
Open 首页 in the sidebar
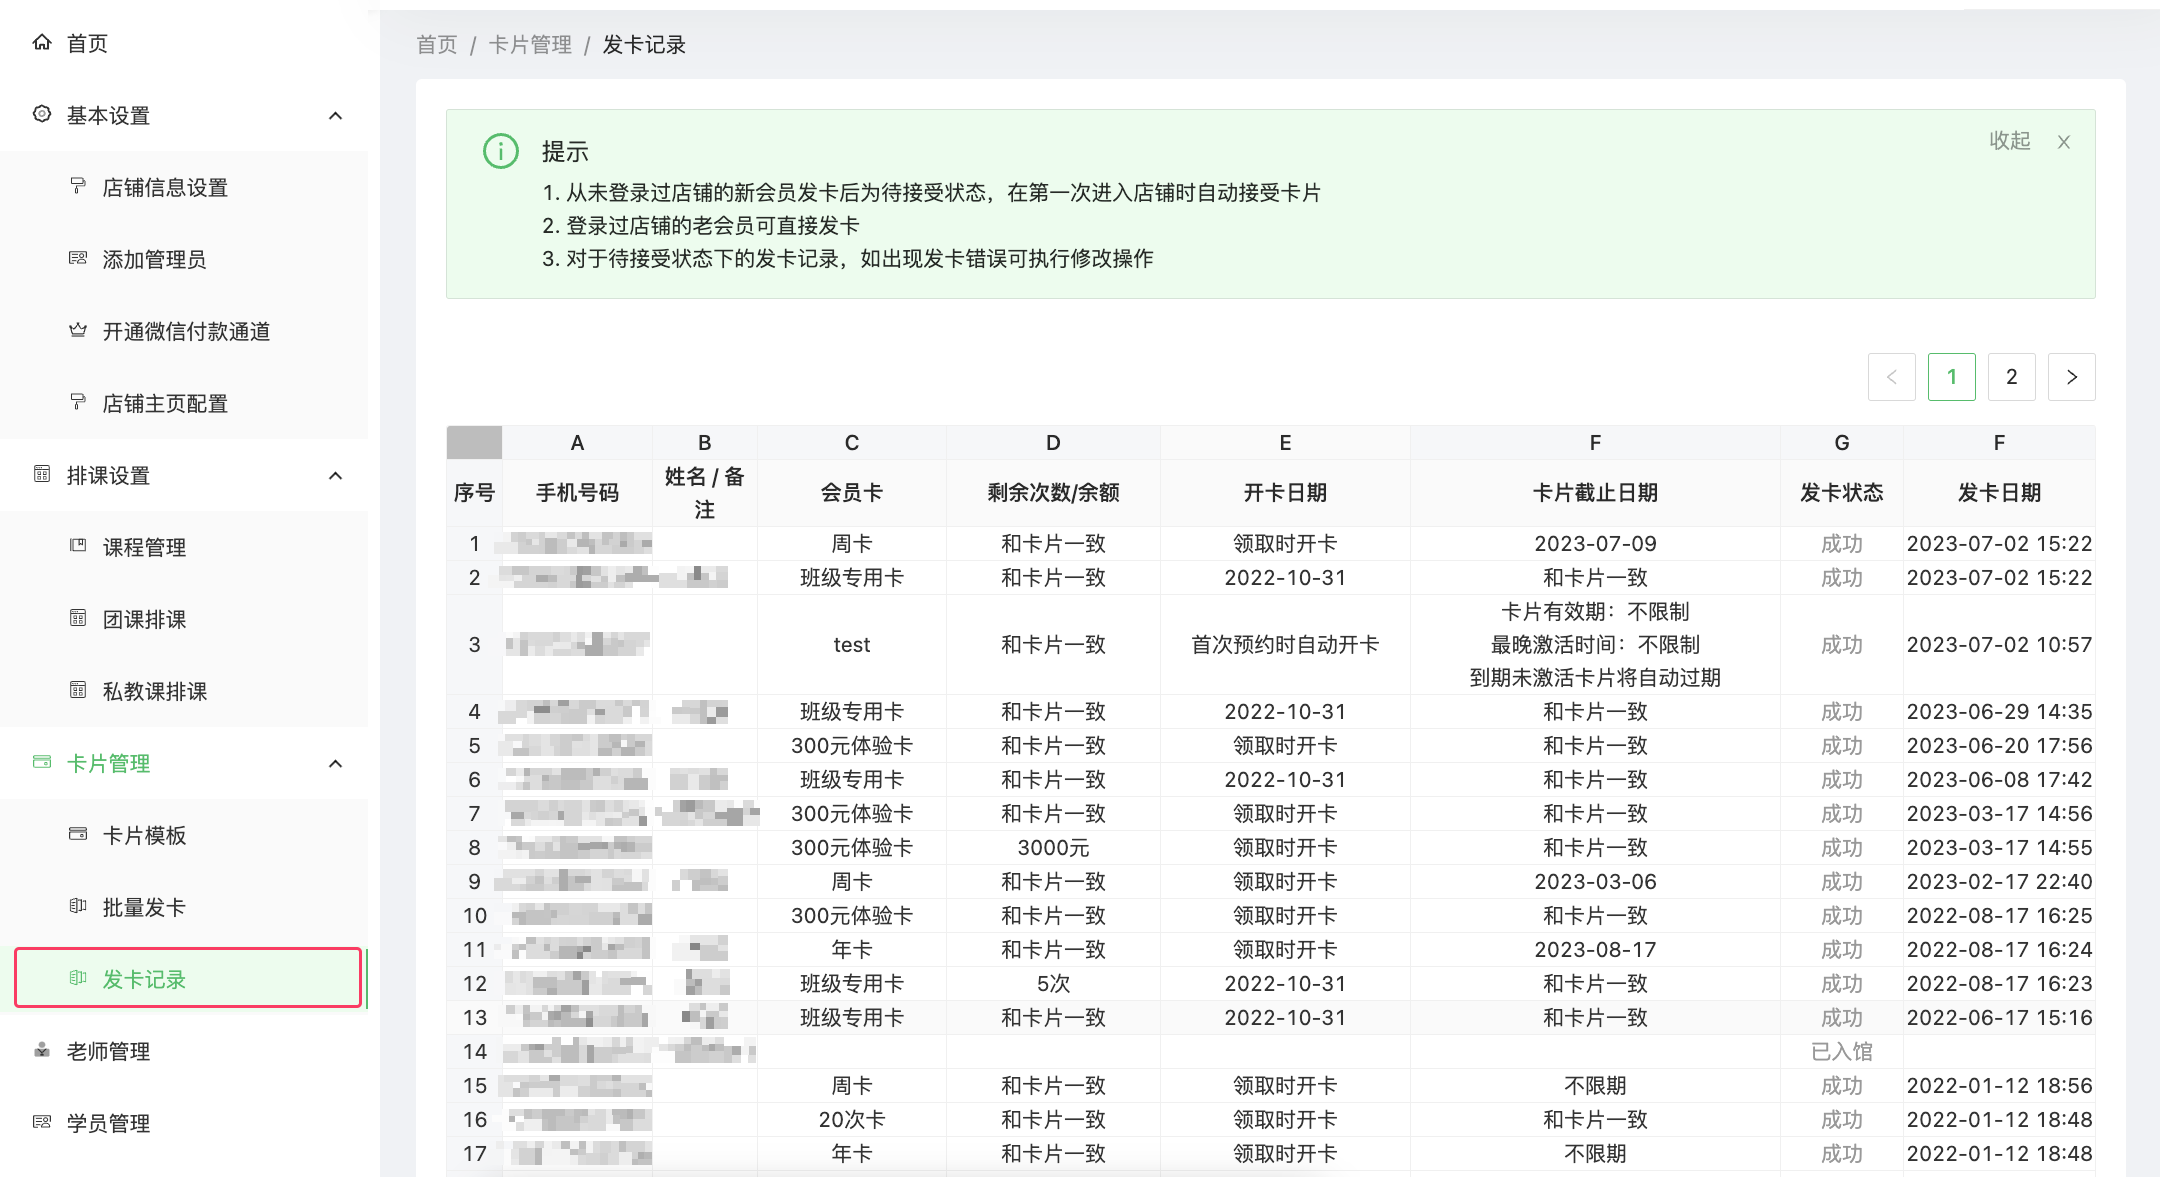point(184,43)
